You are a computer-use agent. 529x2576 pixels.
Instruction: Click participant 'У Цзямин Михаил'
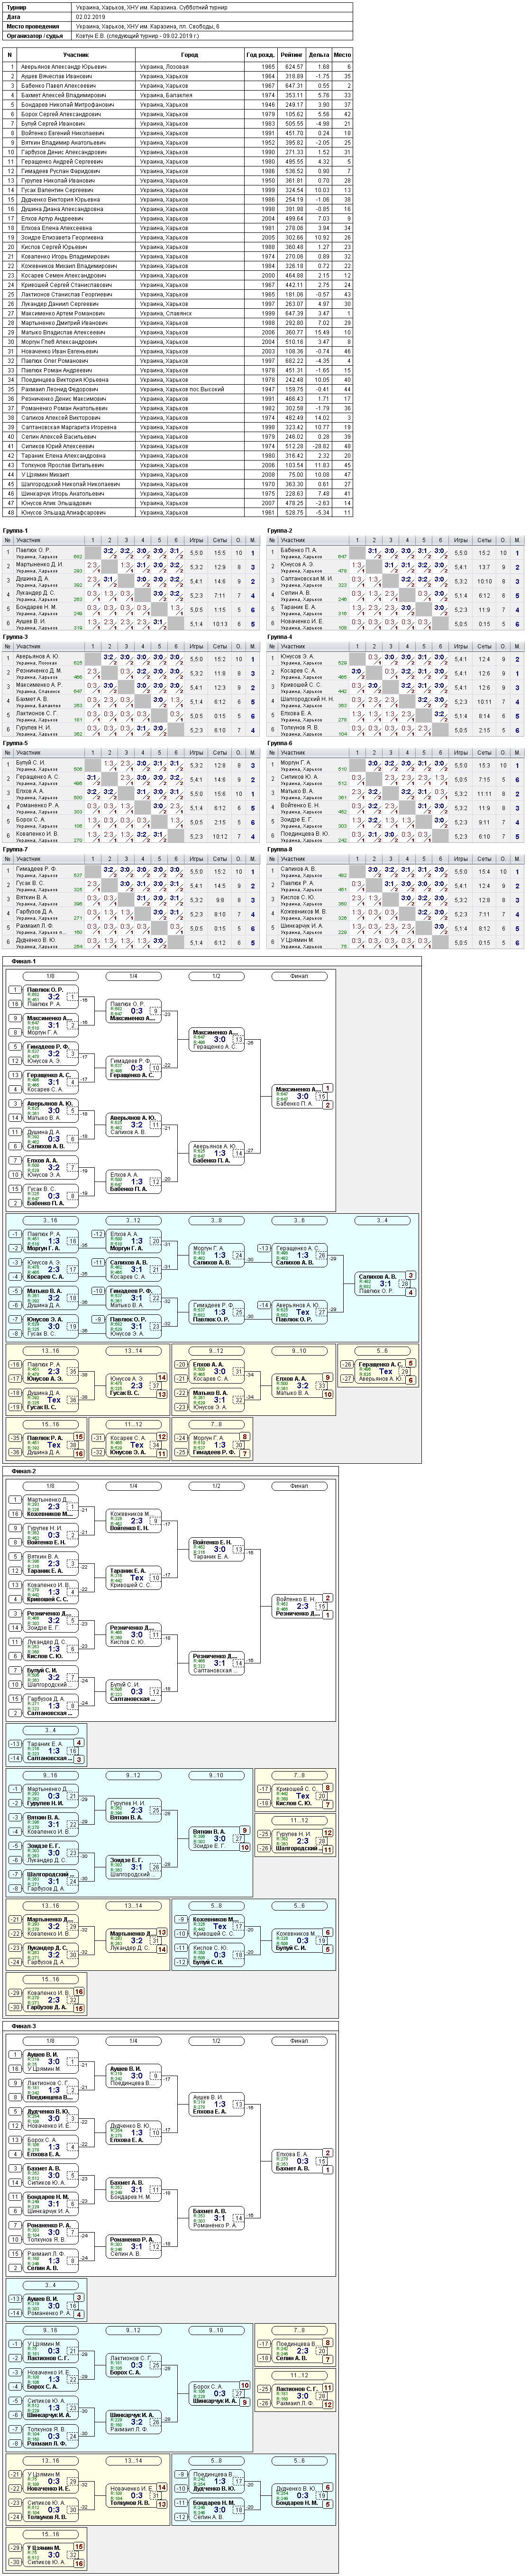click(x=45, y=475)
